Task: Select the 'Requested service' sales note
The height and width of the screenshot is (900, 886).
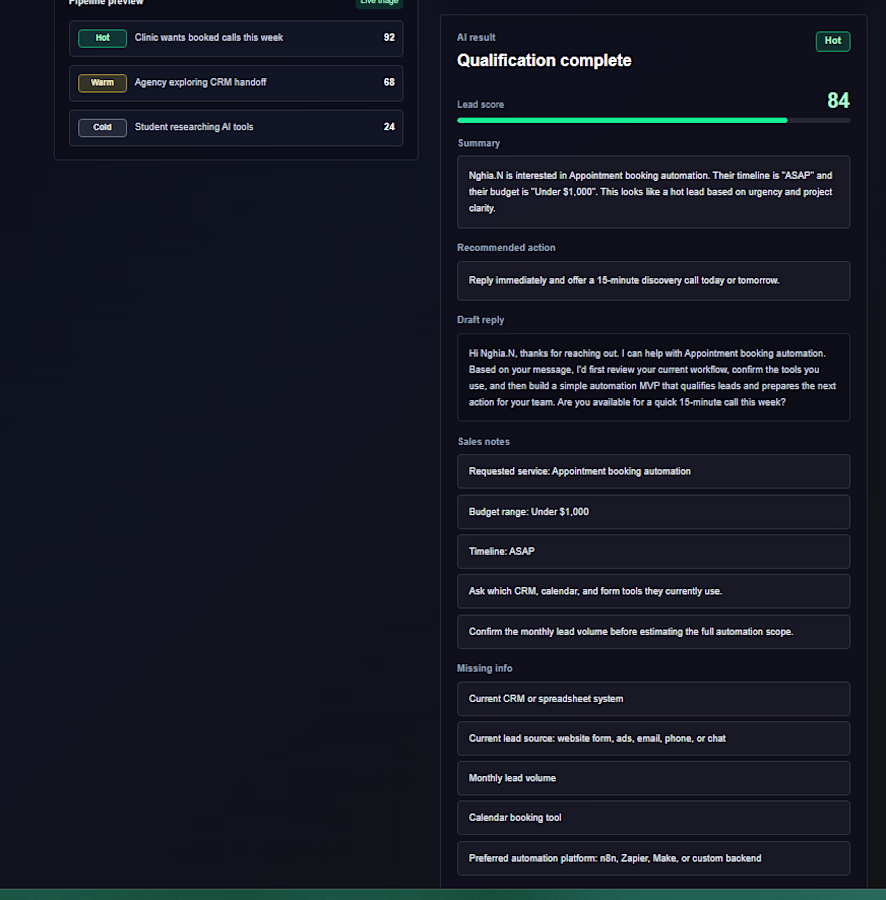Action: tap(653, 471)
